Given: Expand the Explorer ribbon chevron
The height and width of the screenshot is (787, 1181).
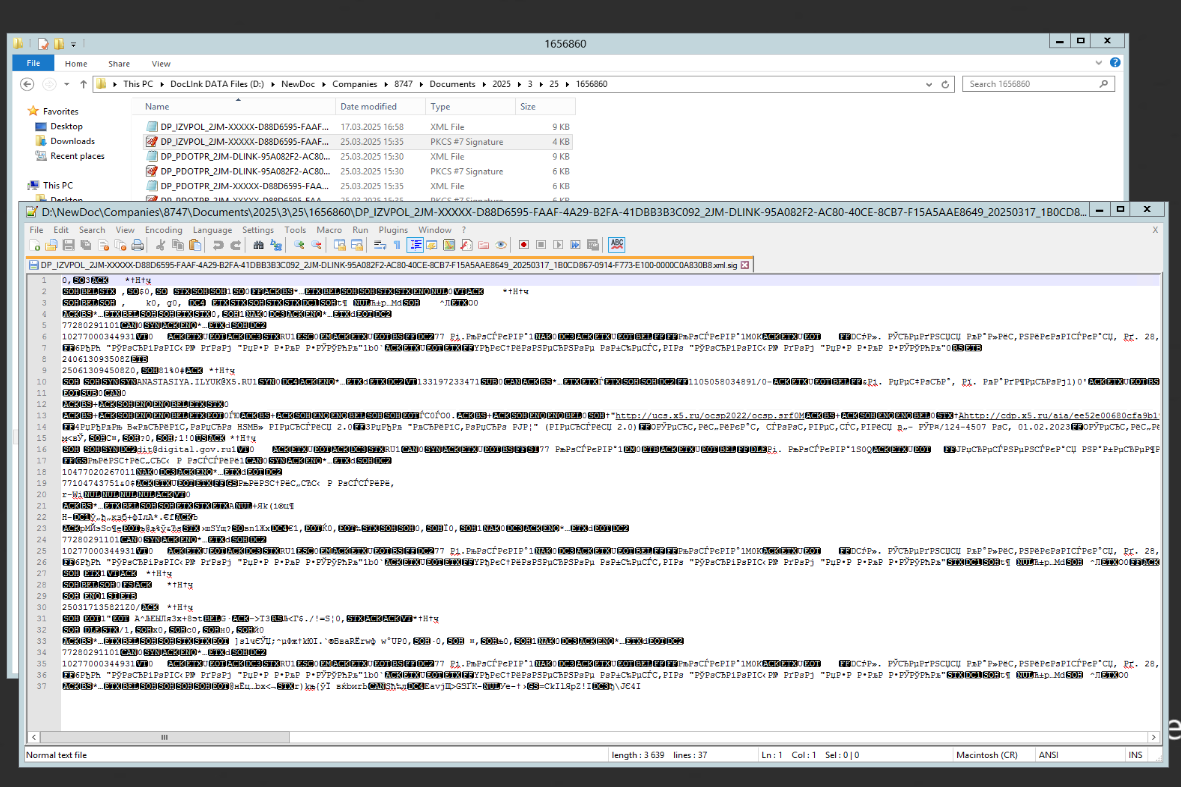Looking at the screenshot, I should [1099, 63].
